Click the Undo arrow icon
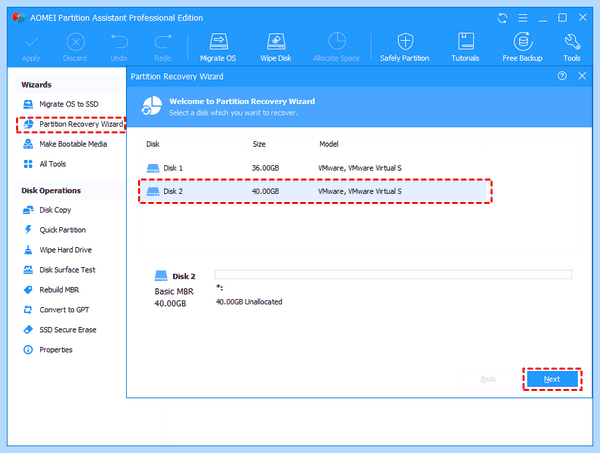This screenshot has width=600, height=453. coord(119,41)
